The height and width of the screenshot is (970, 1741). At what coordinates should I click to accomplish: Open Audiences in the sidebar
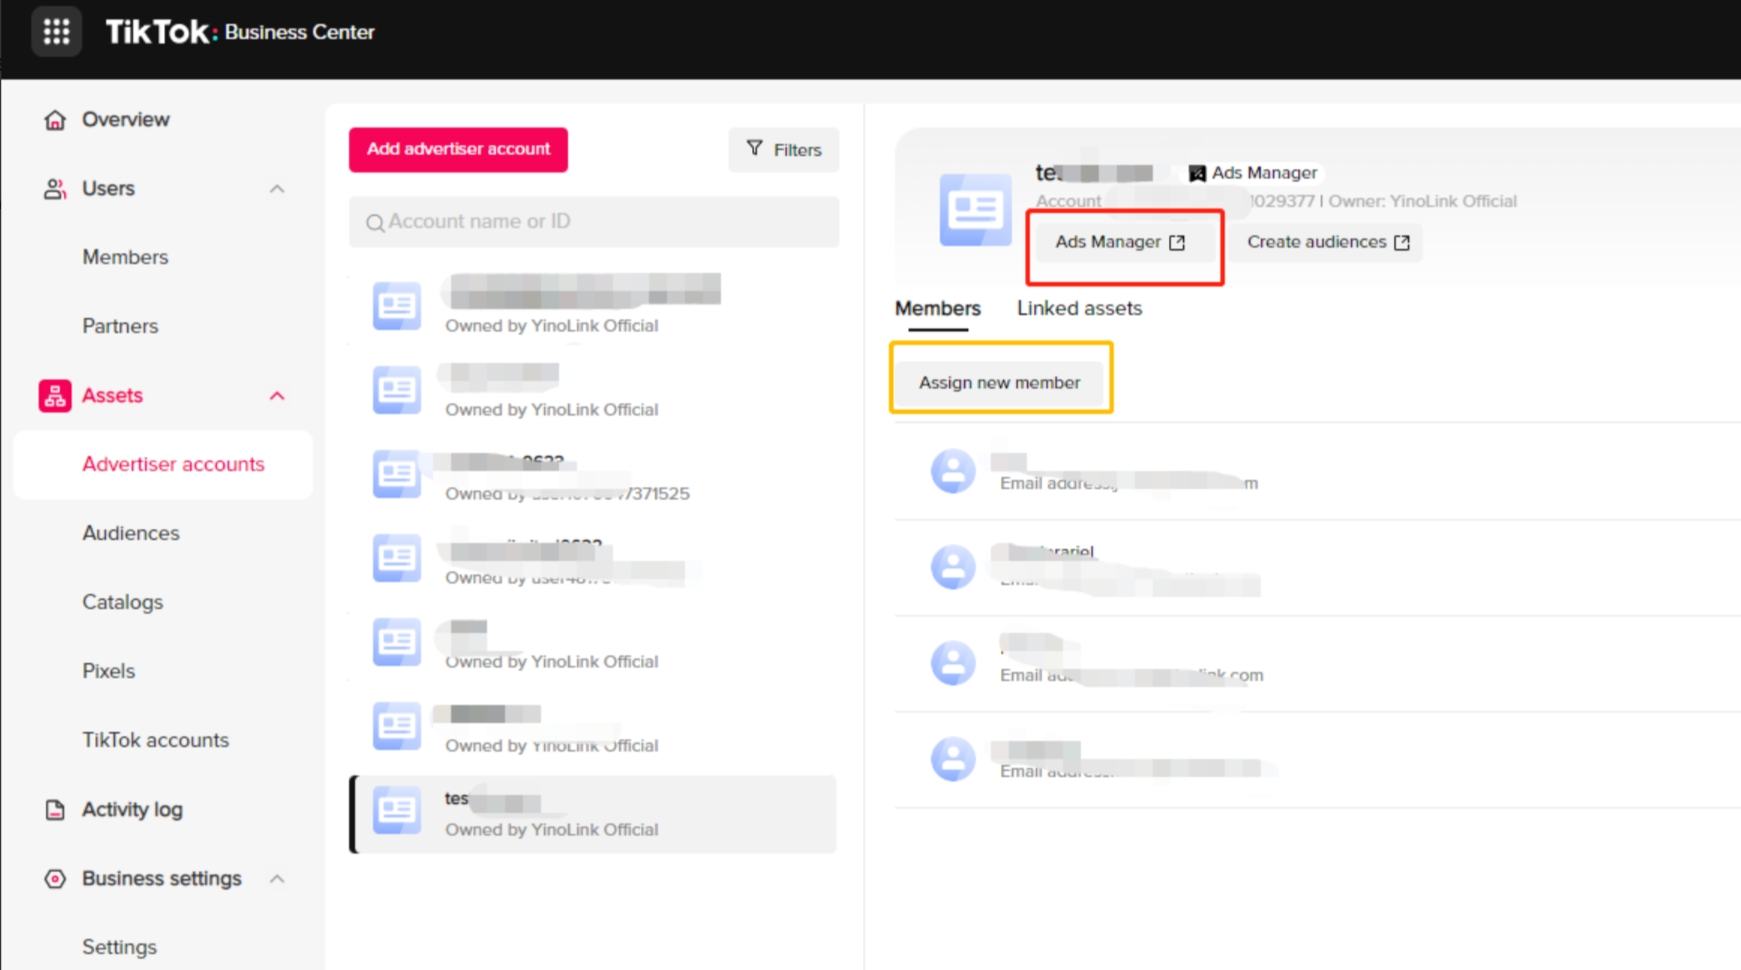point(131,534)
